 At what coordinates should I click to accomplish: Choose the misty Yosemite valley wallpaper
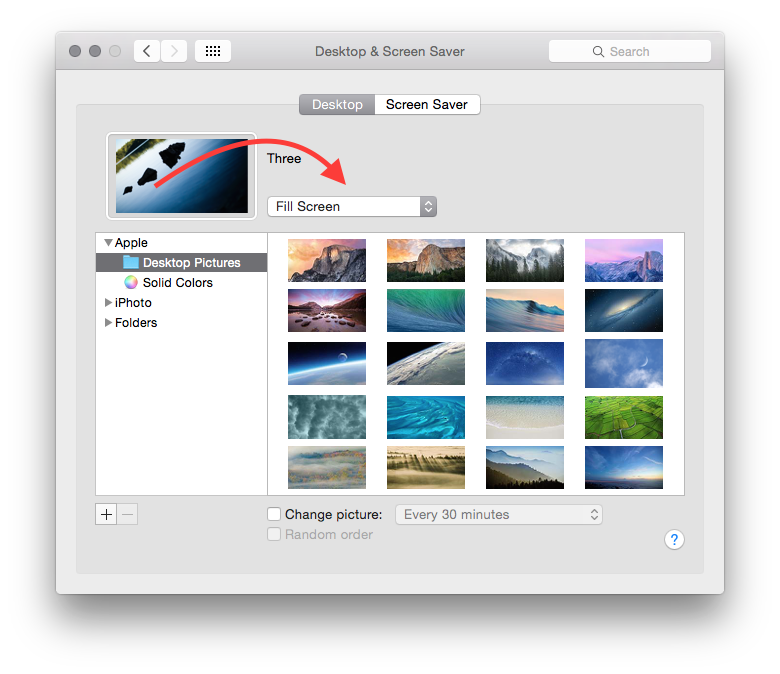tap(525, 260)
